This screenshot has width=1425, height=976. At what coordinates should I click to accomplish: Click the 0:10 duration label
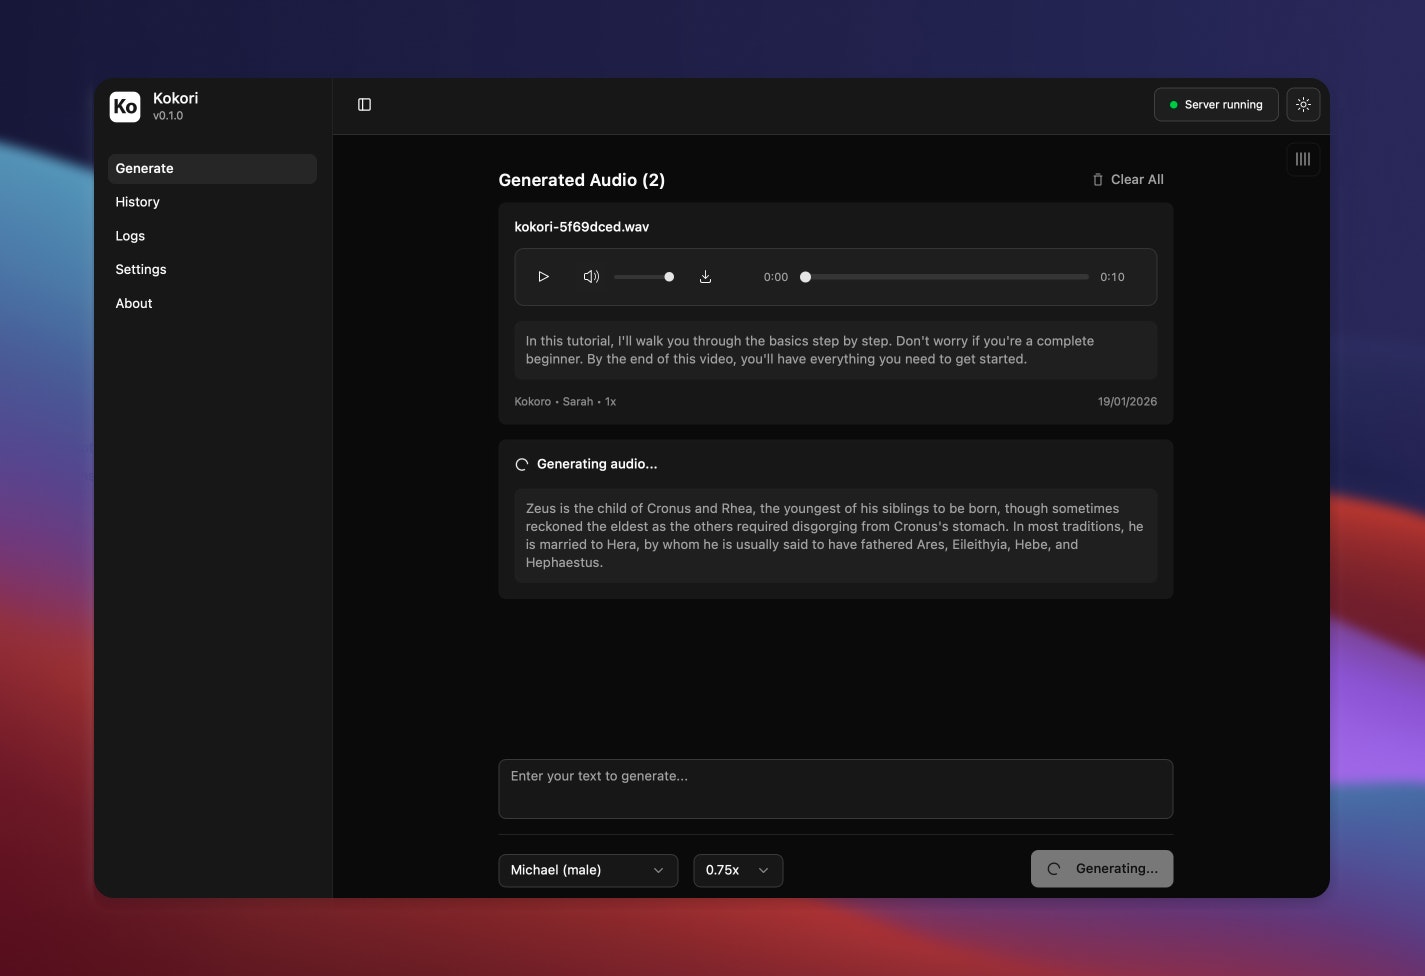tap(1112, 277)
